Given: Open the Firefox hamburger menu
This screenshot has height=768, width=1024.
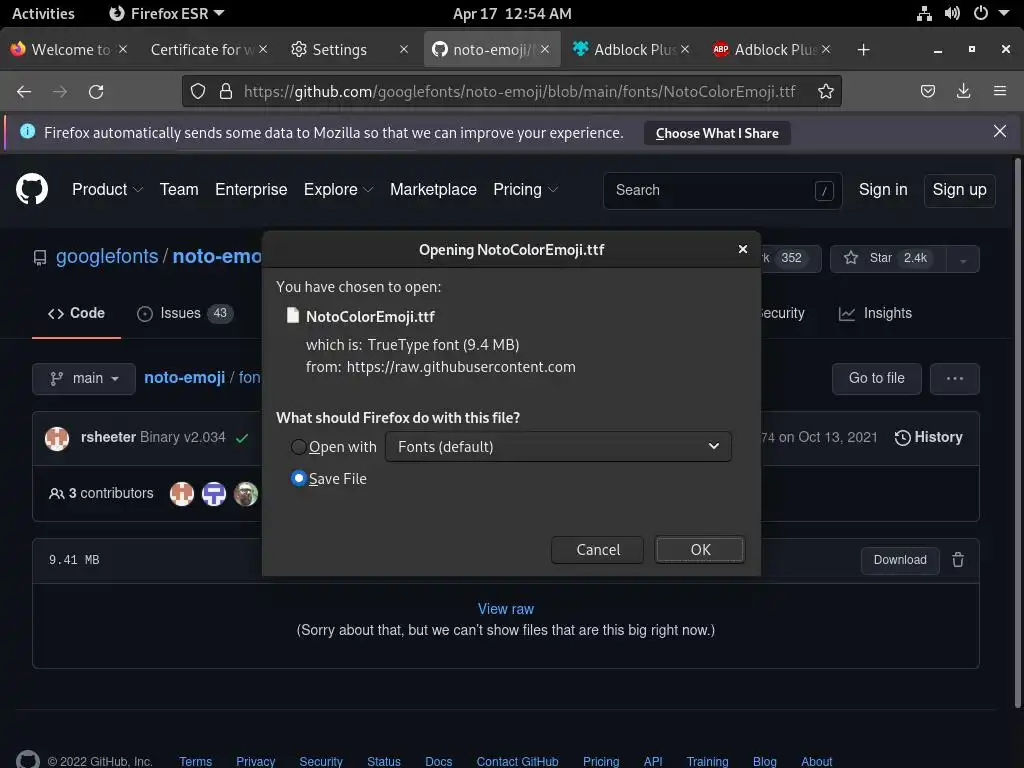Looking at the screenshot, I should click(1000, 91).
